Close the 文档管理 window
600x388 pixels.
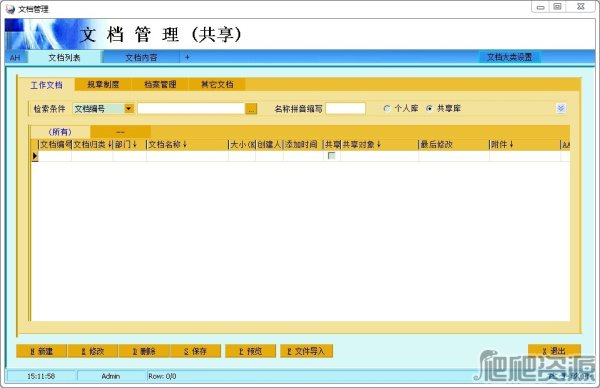(580, 7)
